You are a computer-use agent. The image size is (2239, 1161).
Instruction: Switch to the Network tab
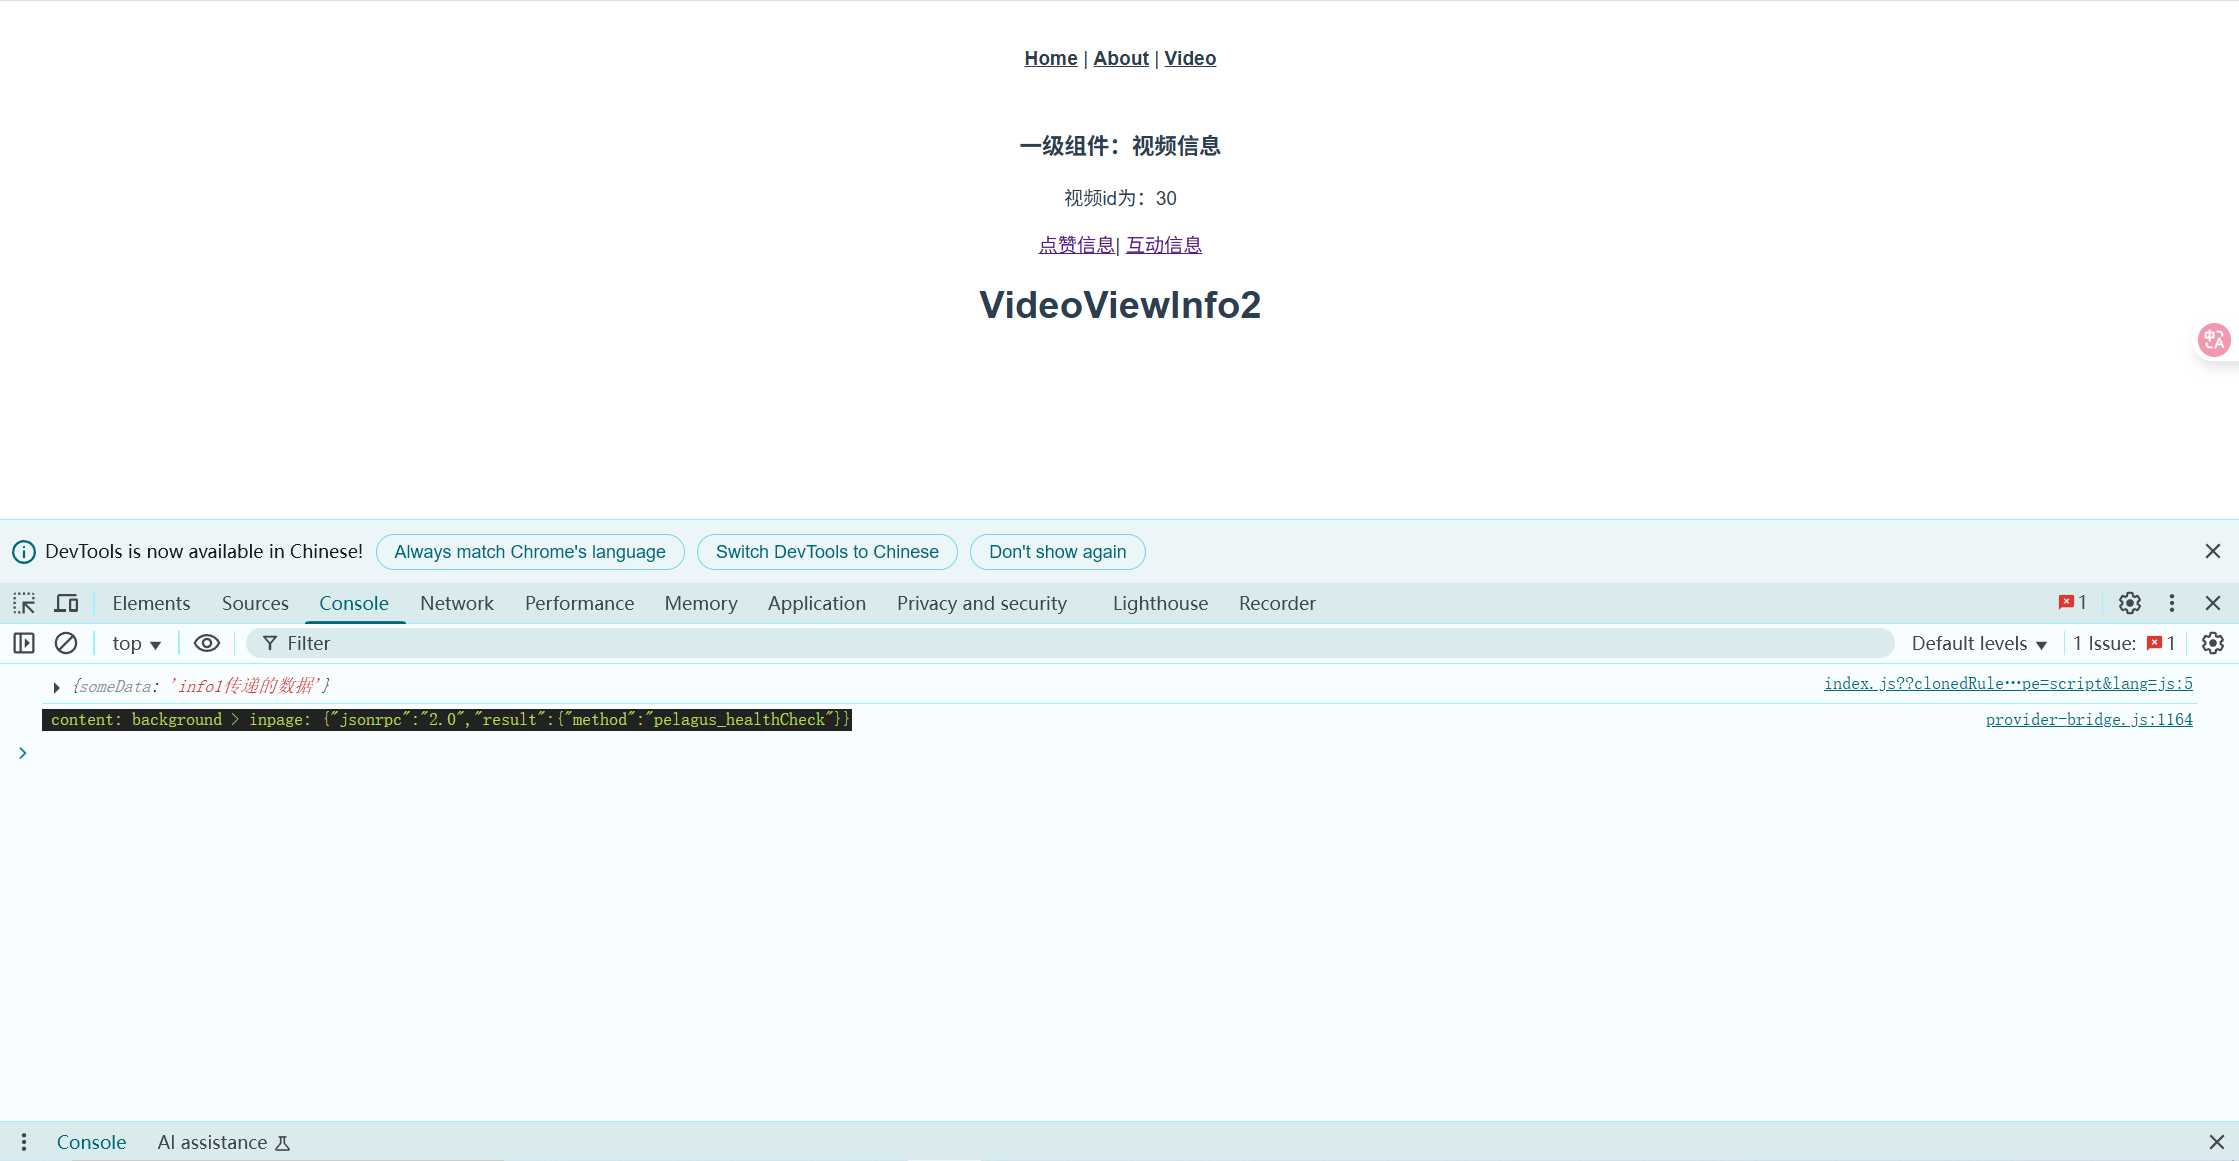[456, 603]
